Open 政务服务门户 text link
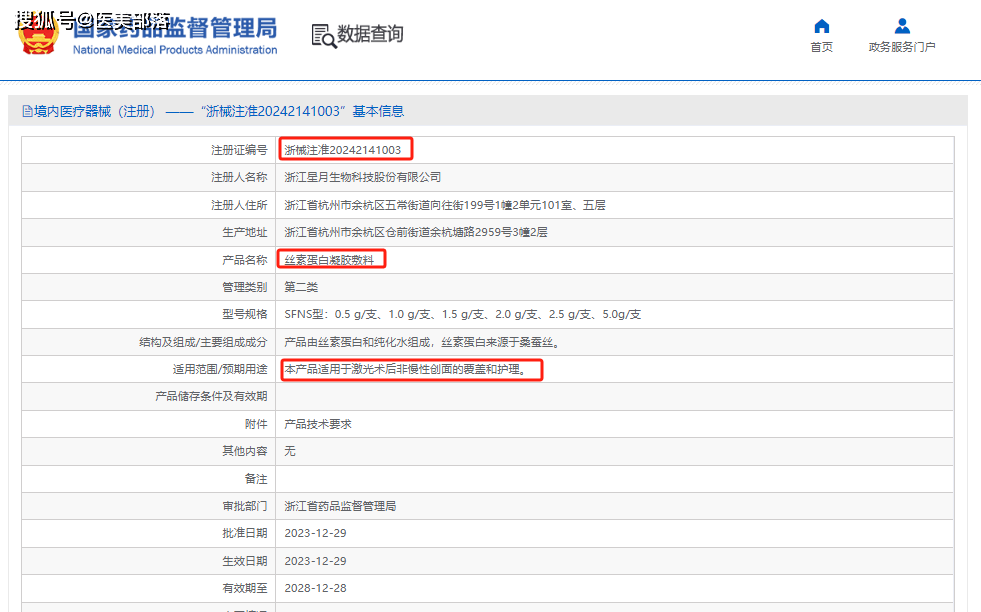The image size is (981, 612). tap(902, 47)
